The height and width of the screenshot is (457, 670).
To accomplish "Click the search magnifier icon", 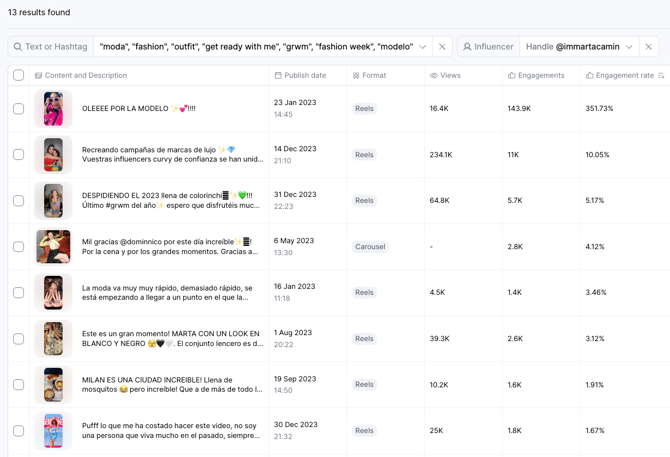I will (x=18, y=47).
